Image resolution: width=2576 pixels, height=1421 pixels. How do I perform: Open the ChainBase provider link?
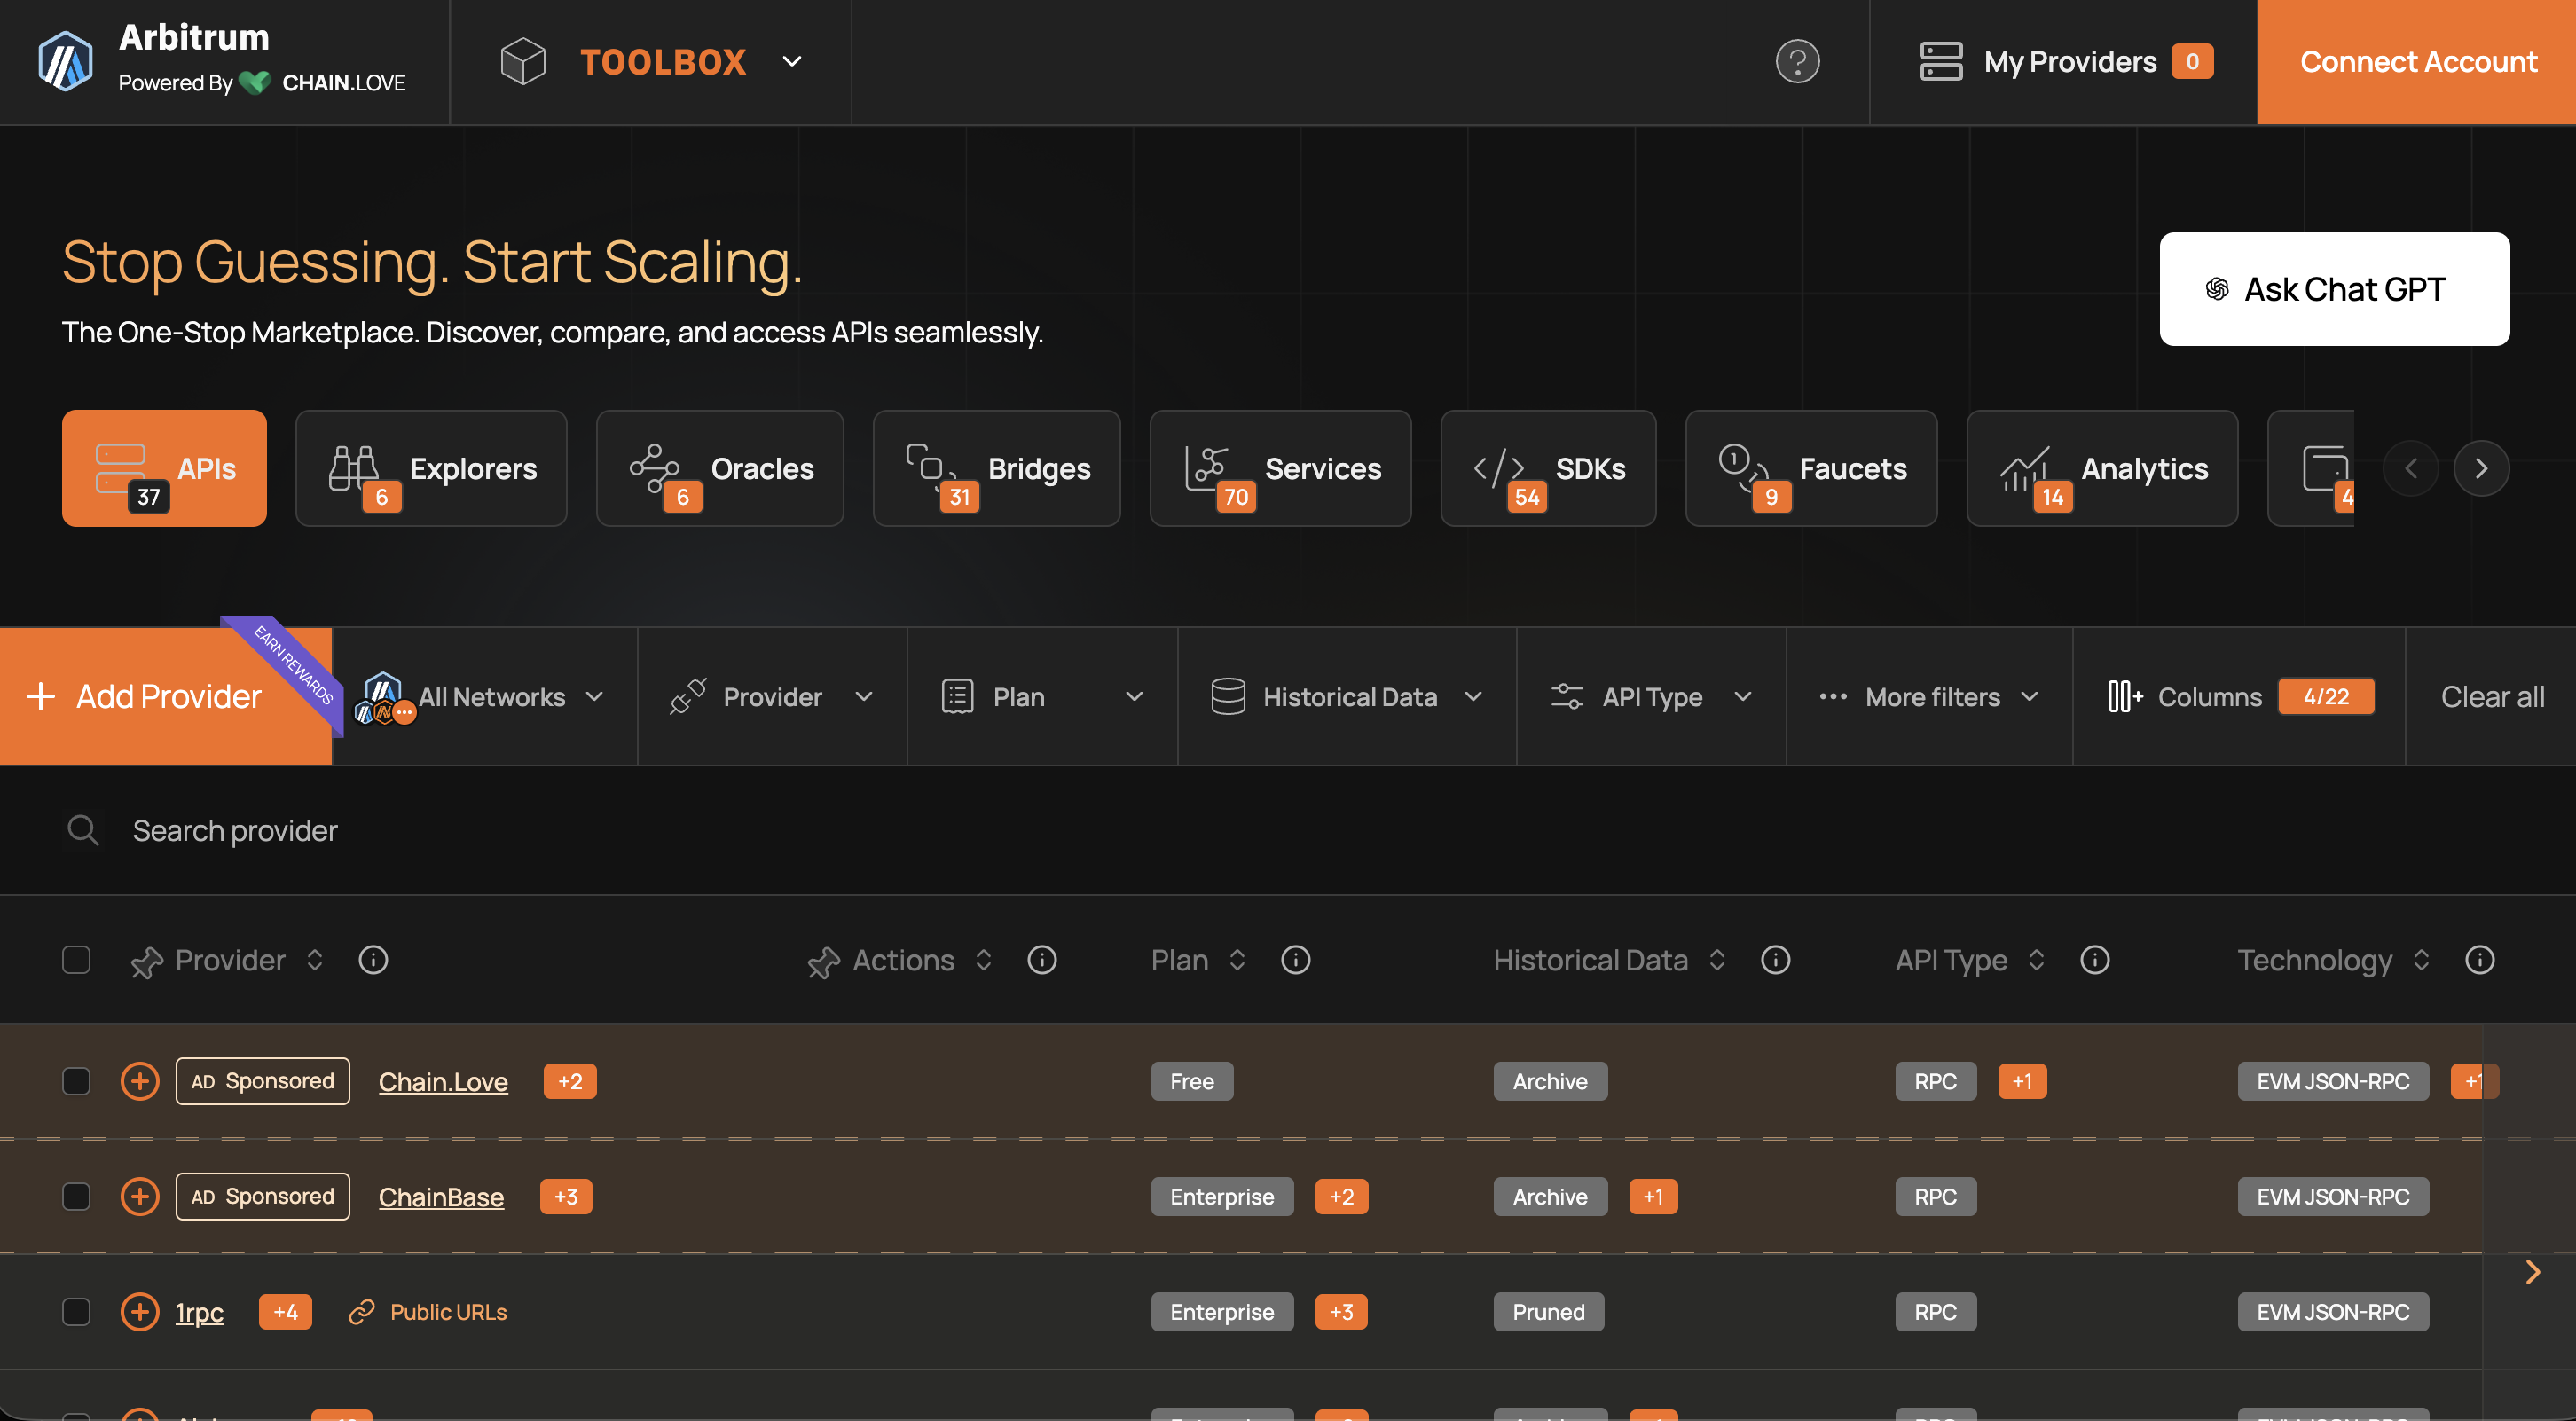pyautogui.click(x=441, y=1197)
